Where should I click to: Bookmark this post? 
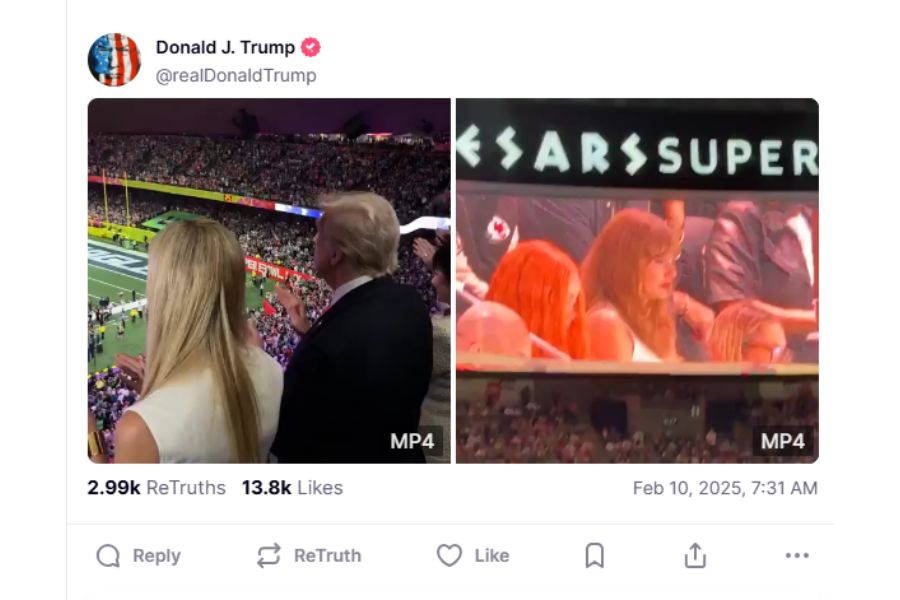pos(595,556)
